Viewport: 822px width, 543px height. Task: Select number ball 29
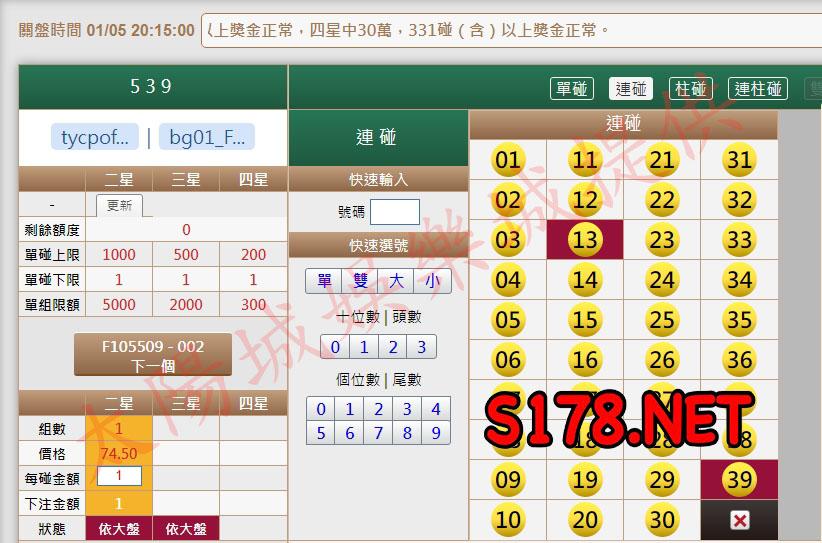pos(662,480)
